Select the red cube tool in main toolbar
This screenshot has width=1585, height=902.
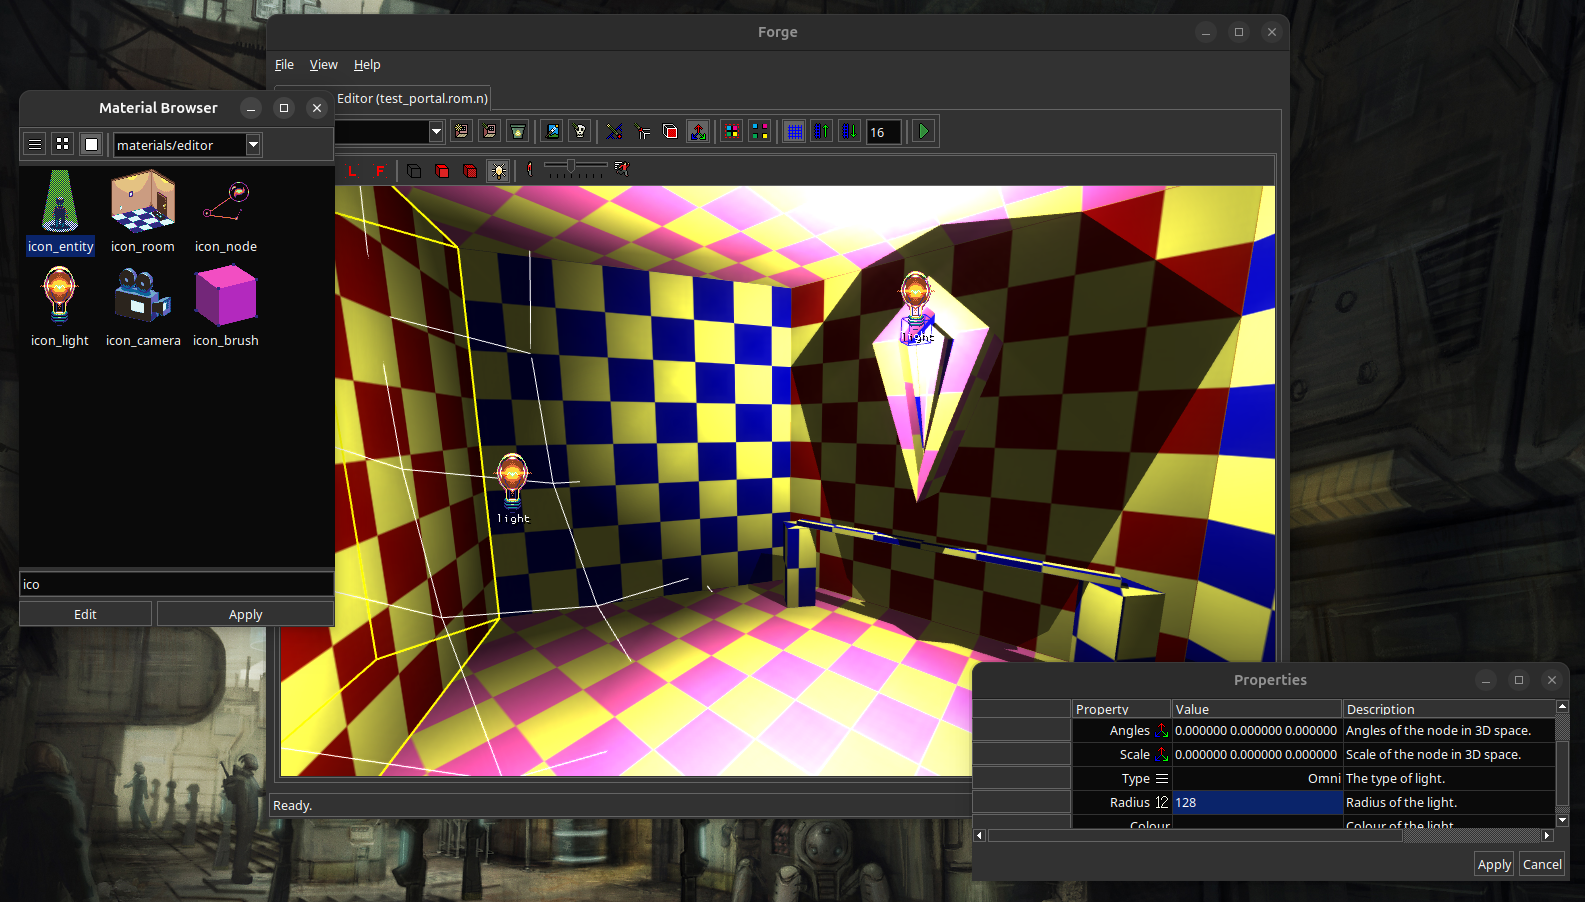pos(670,132)
